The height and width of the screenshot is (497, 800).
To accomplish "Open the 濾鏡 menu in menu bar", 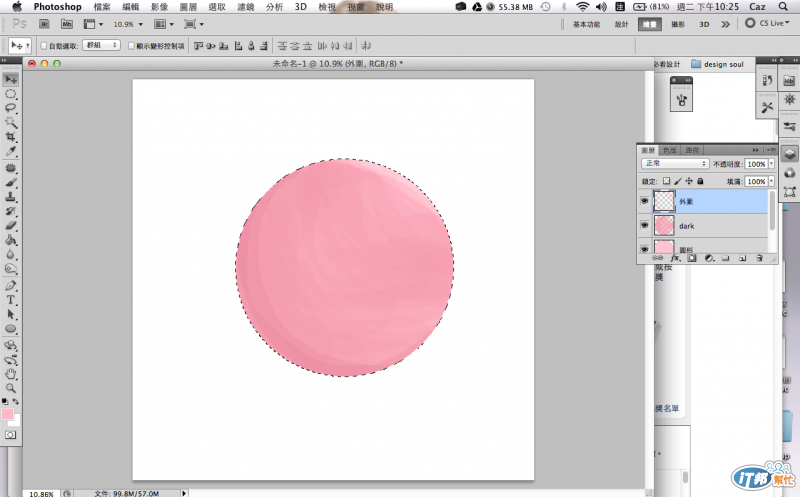I will (x=246, y=7).
